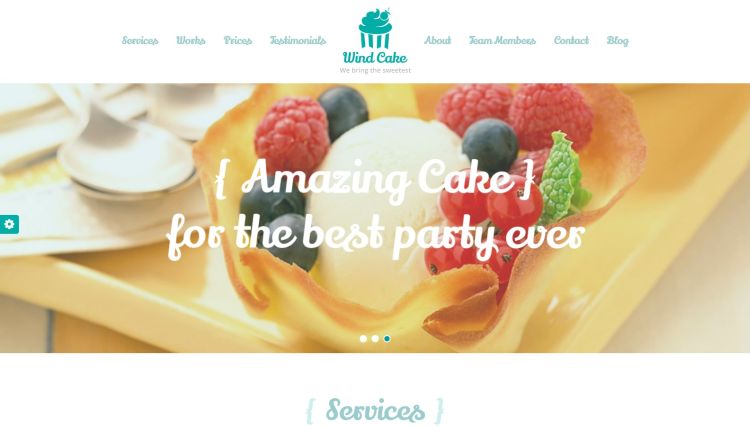Click the Amazing Cake slide headline
The height and width of the screenshot is (427, 750).
pos(375,178)
